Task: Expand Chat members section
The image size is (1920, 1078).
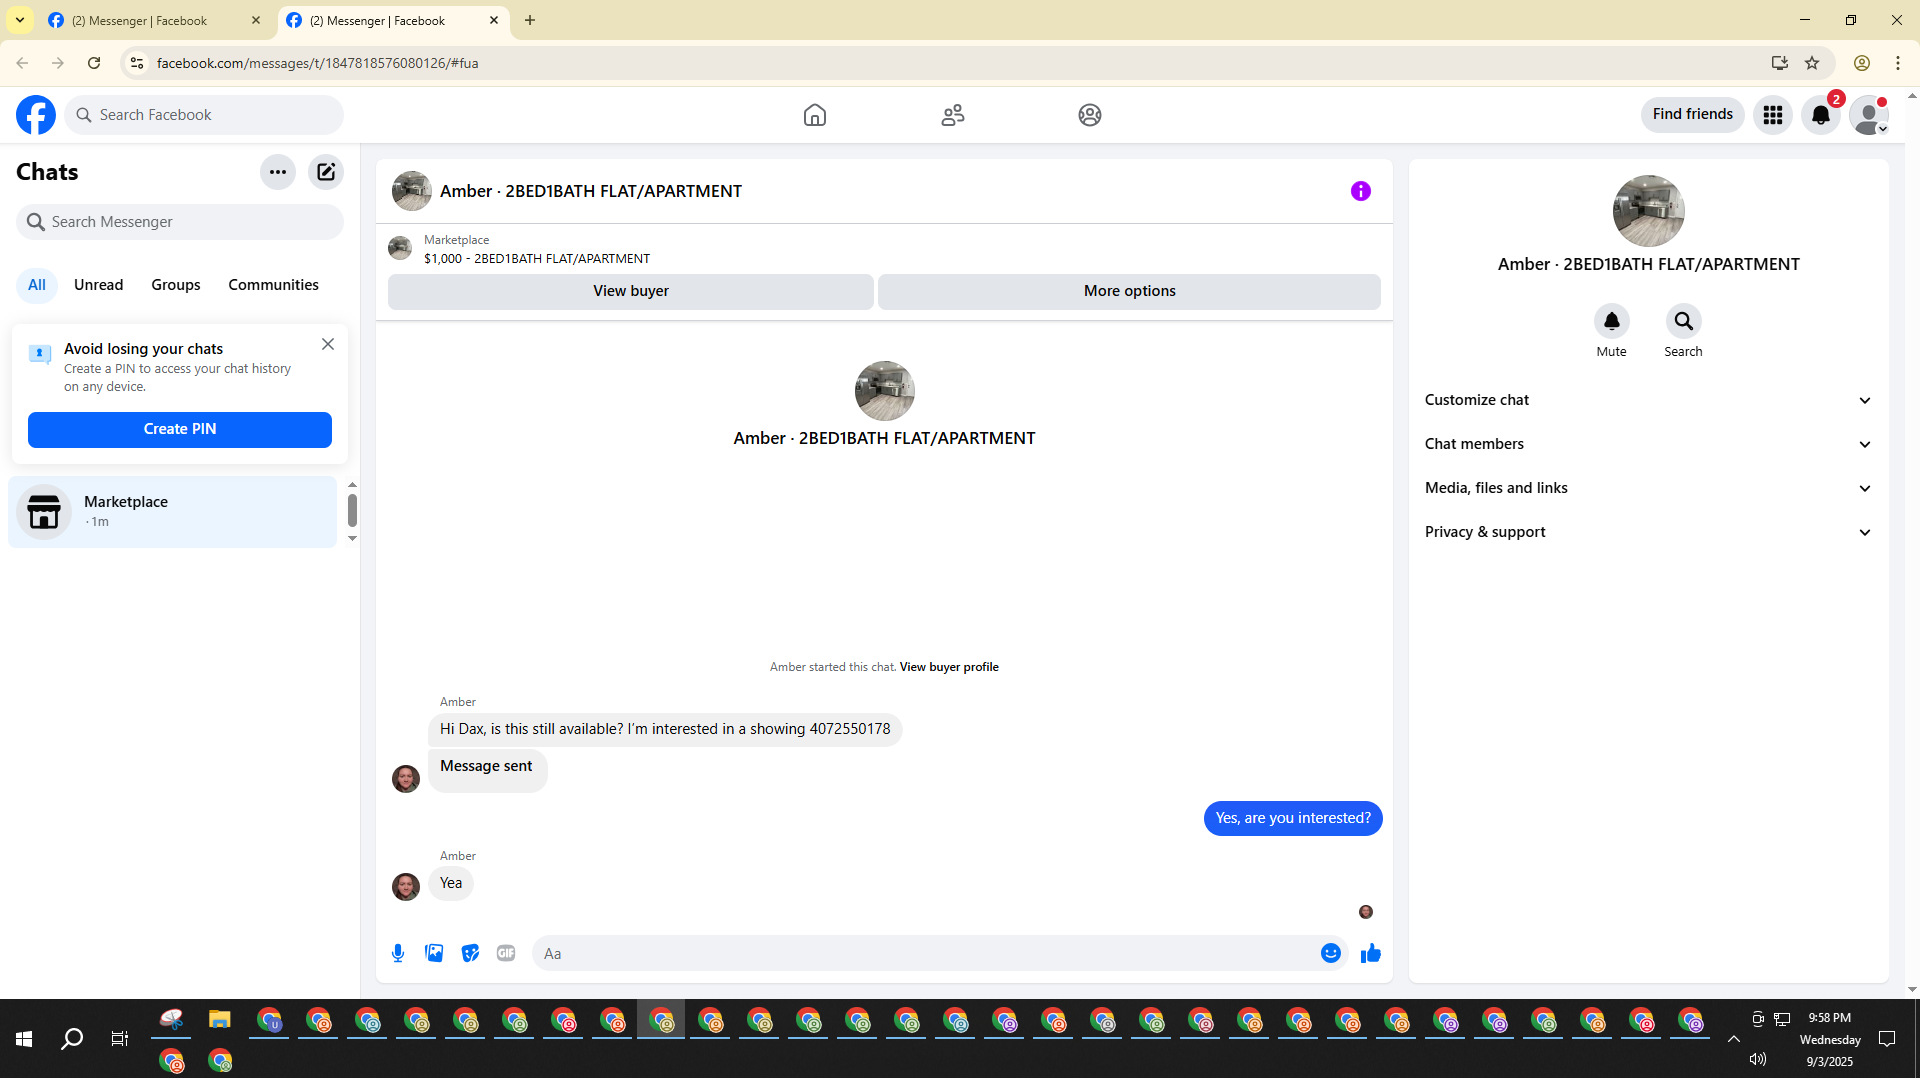Action: (x=1648, y=444)
